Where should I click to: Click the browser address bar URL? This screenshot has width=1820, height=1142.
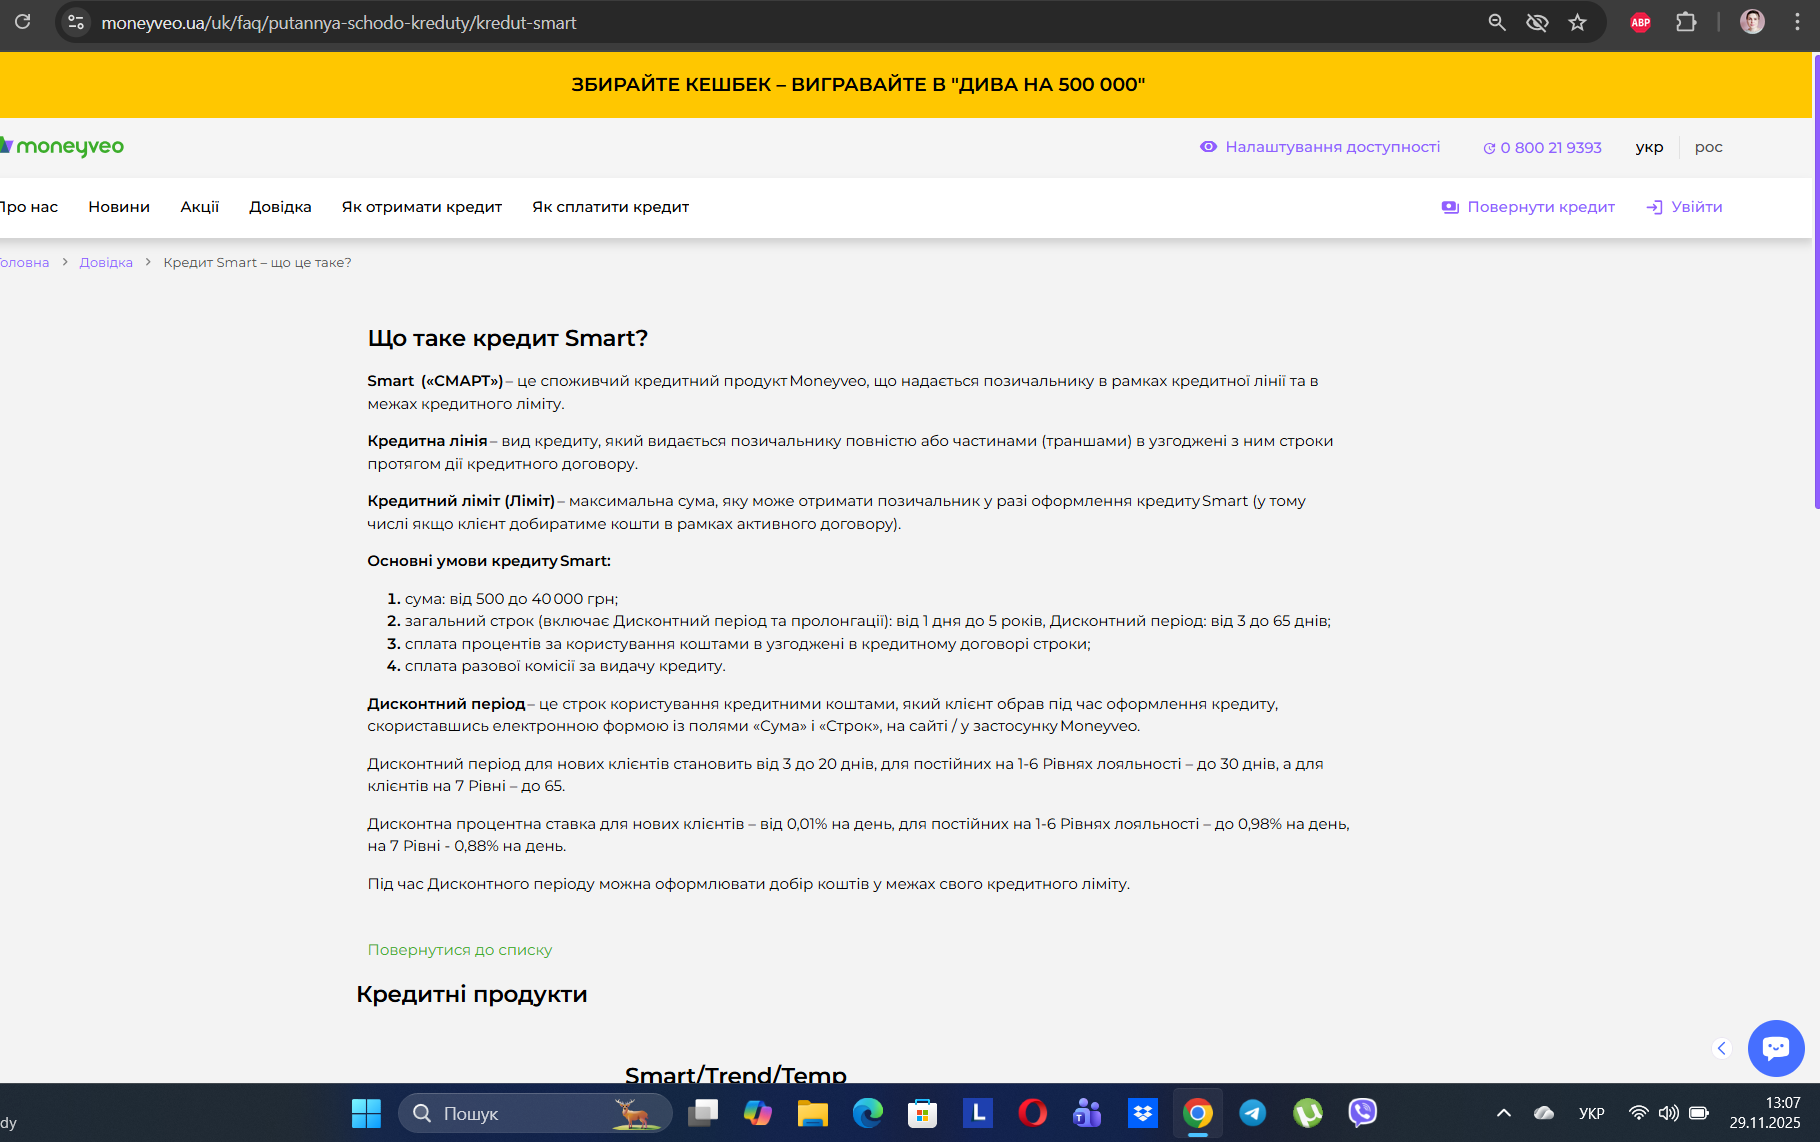click(x=338, y=22)
